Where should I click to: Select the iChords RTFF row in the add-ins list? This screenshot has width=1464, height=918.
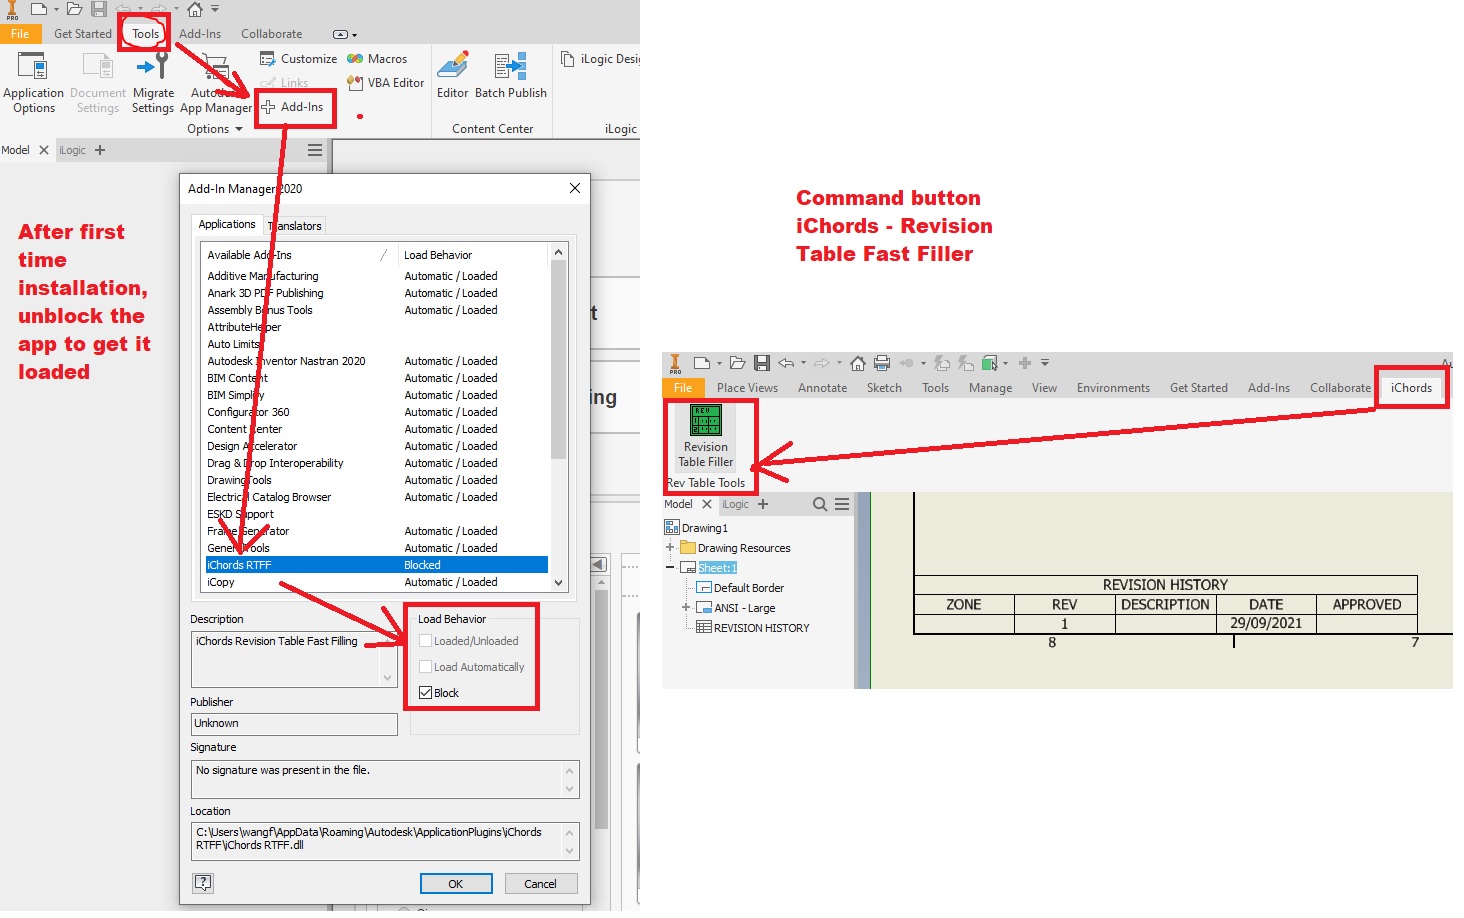point(377,565)
